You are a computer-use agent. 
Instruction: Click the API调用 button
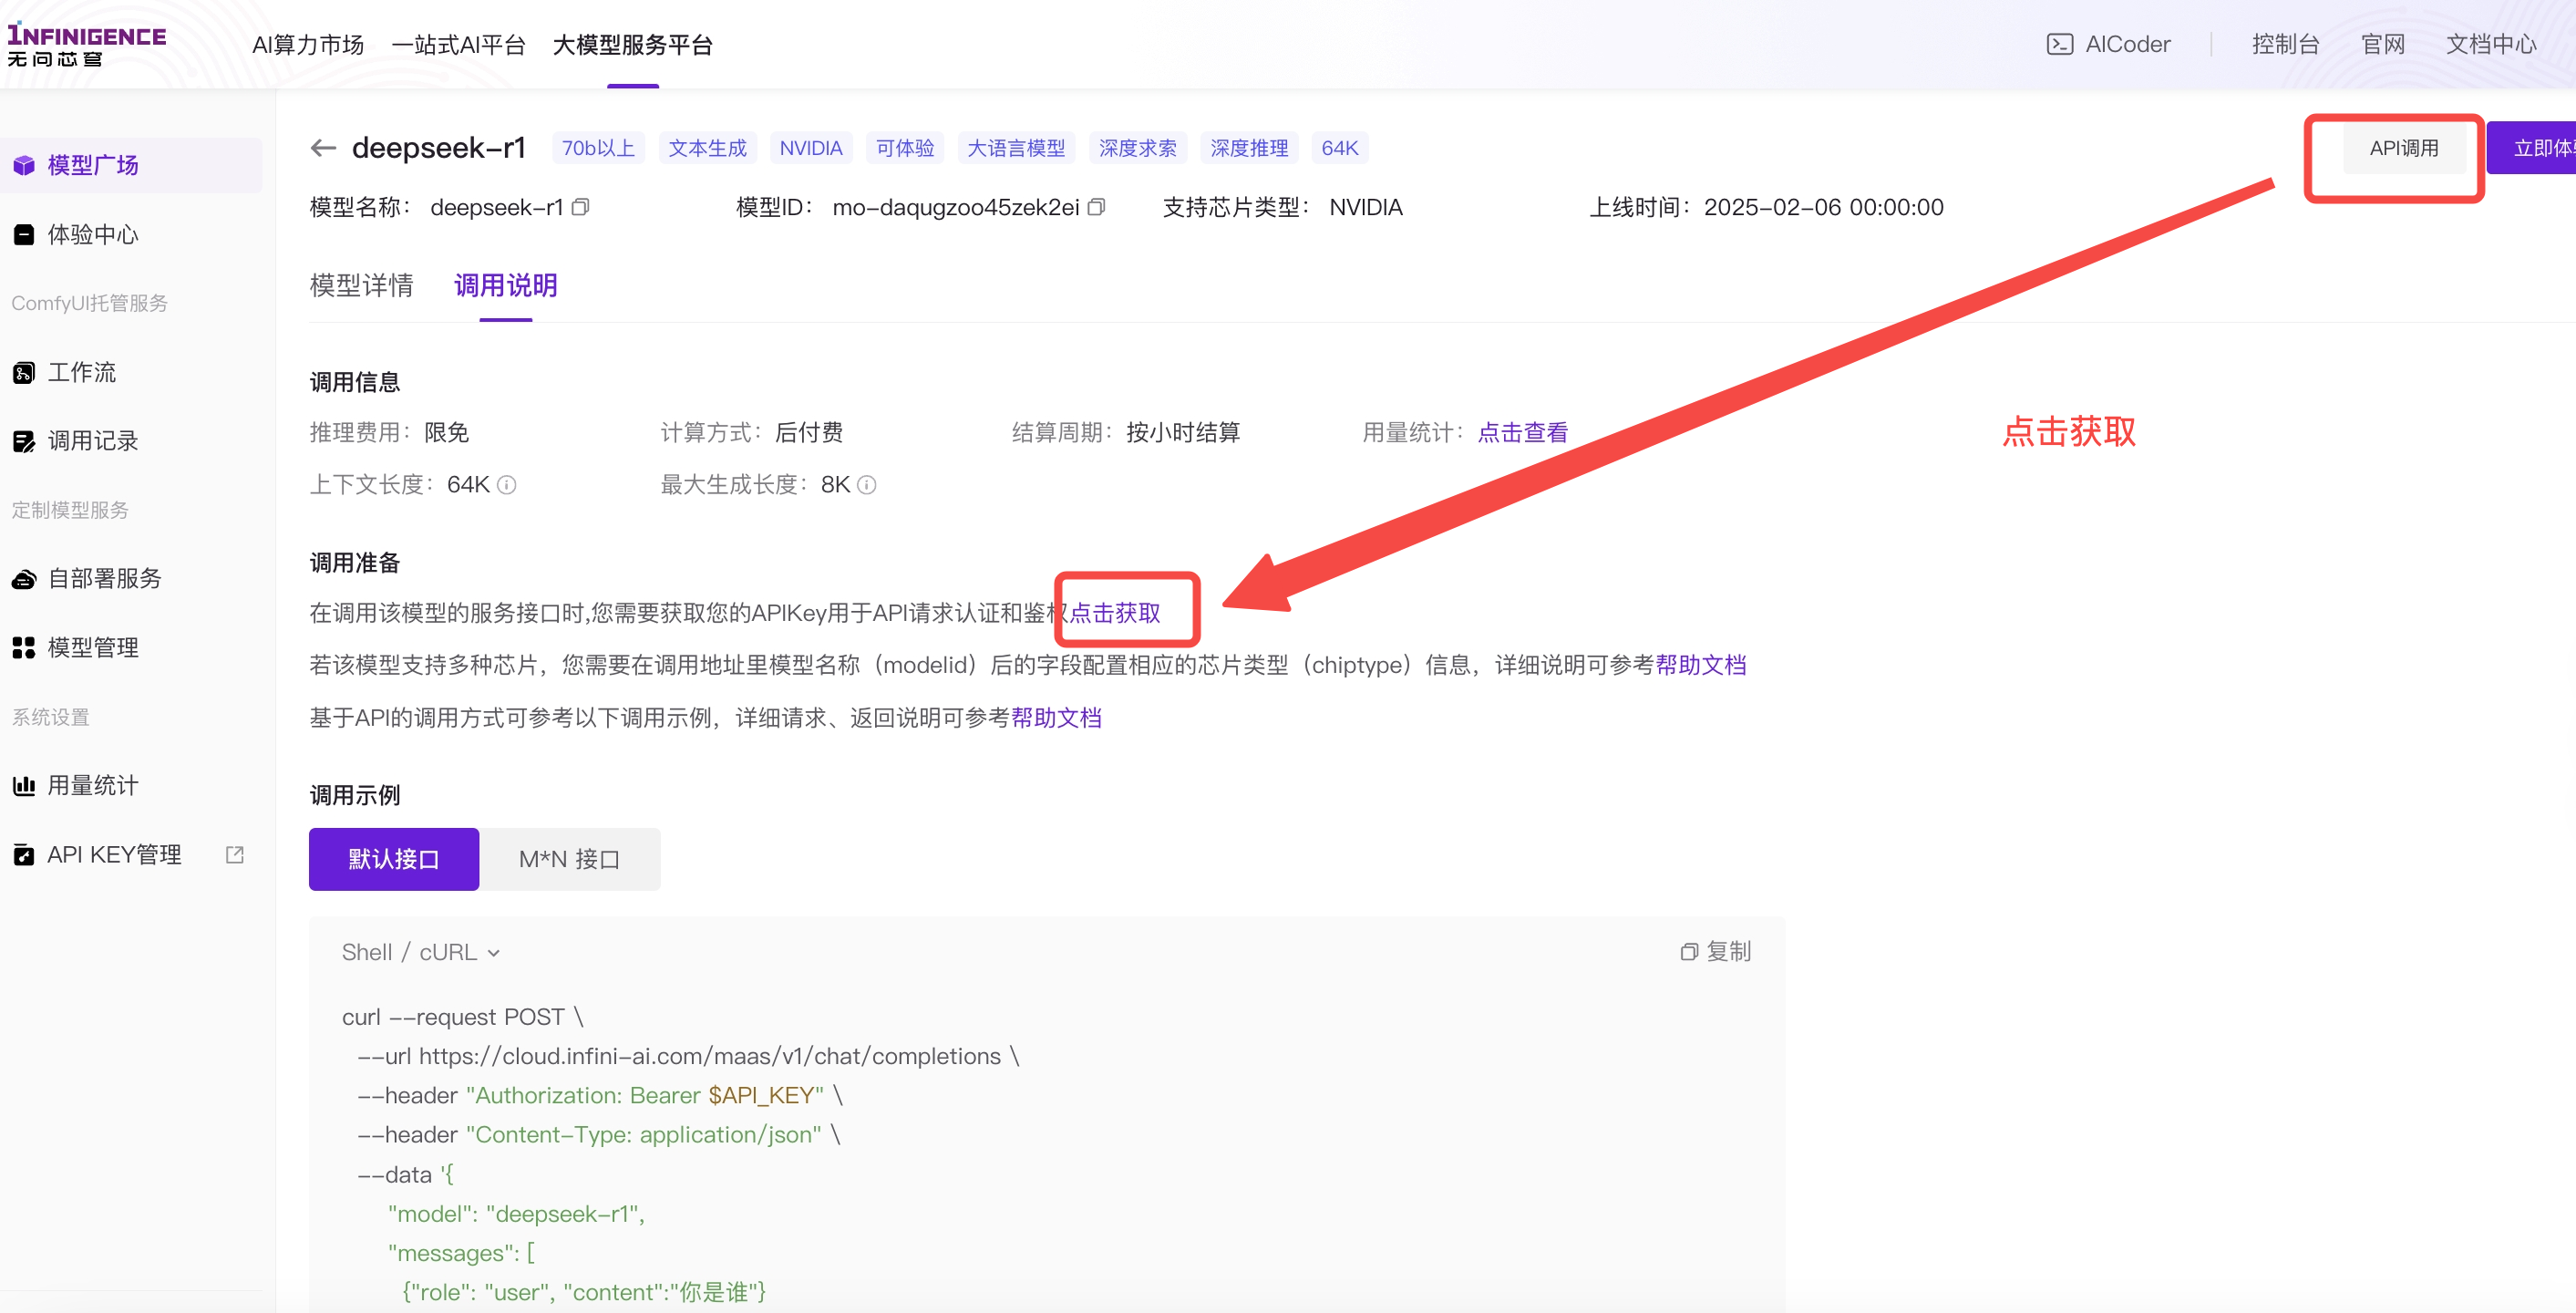pos(2403,148)
